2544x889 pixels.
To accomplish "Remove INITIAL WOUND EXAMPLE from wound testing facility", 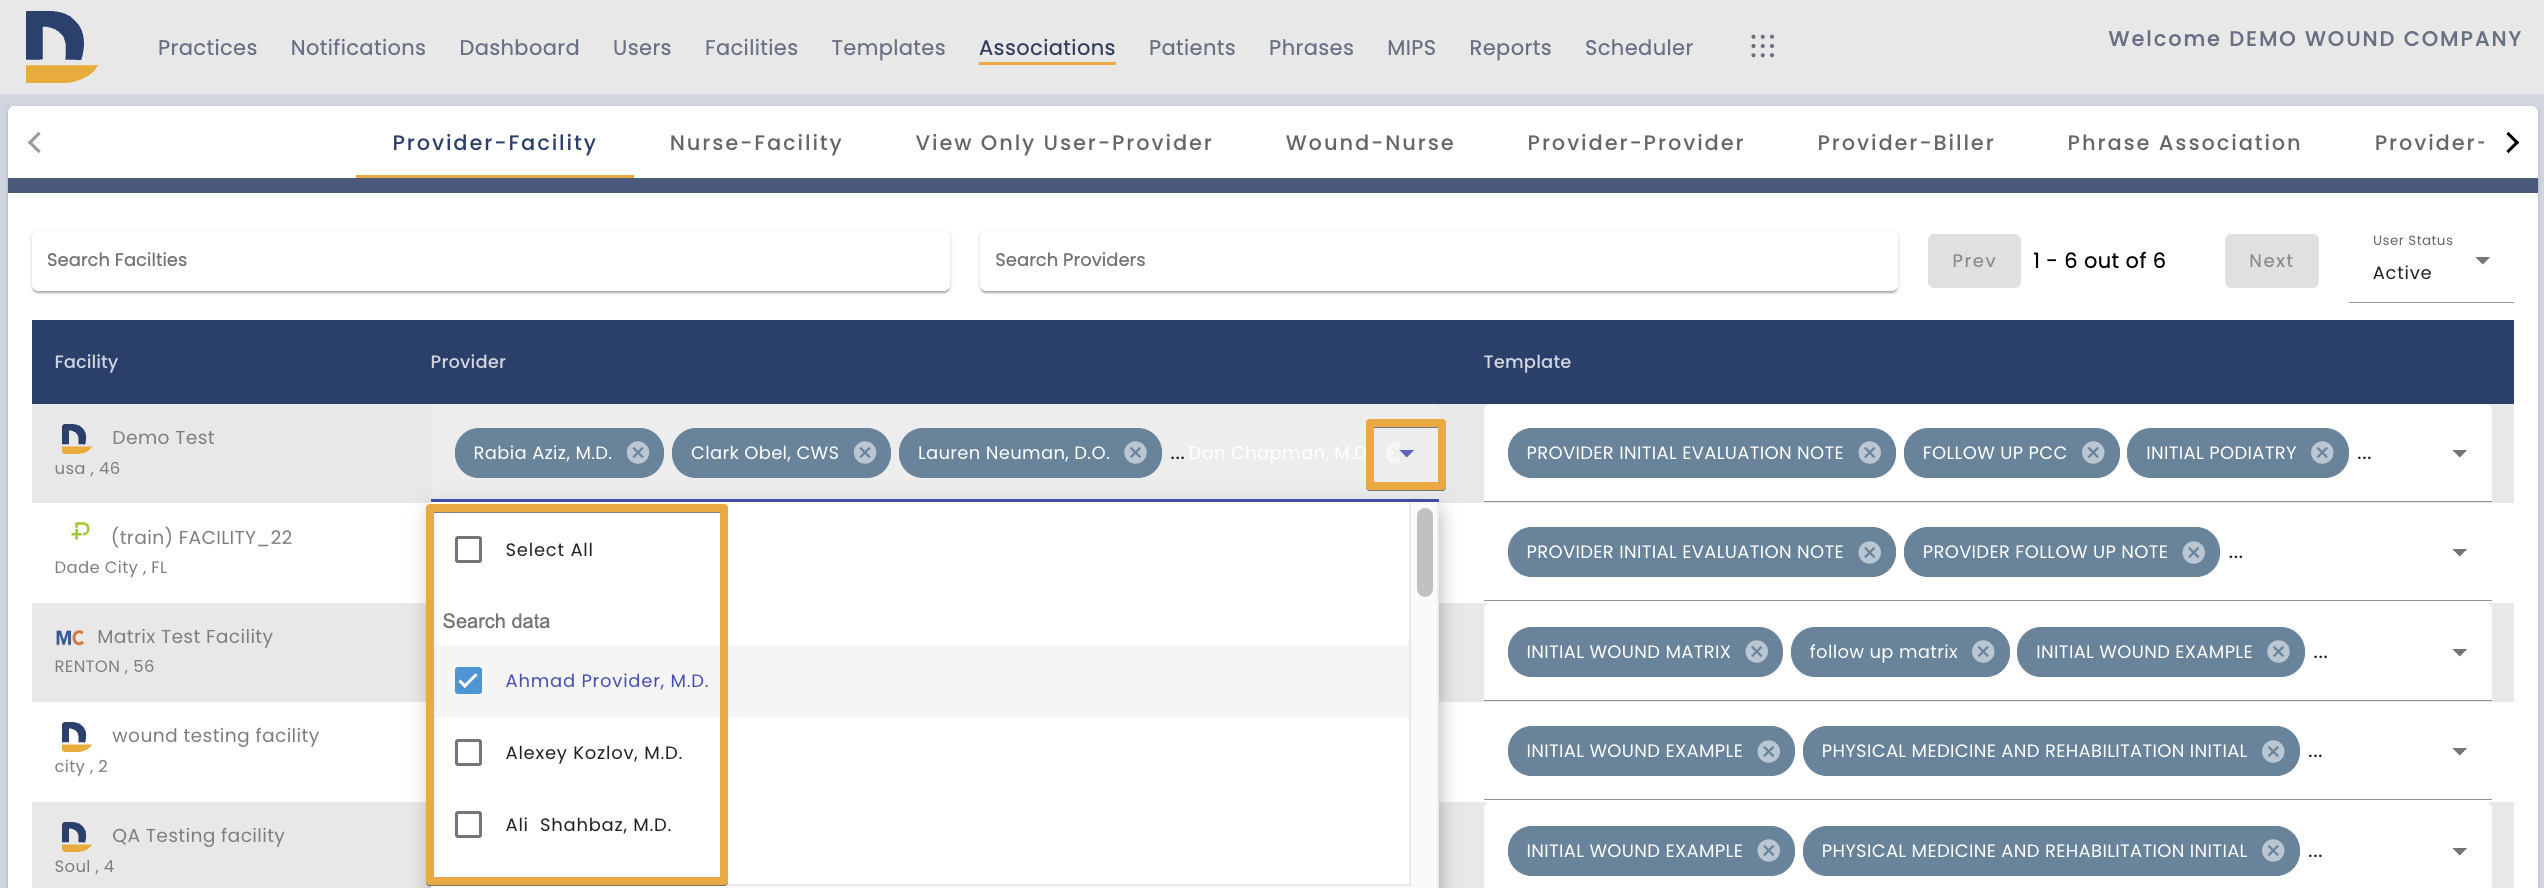I will (x=1769, y=751).
